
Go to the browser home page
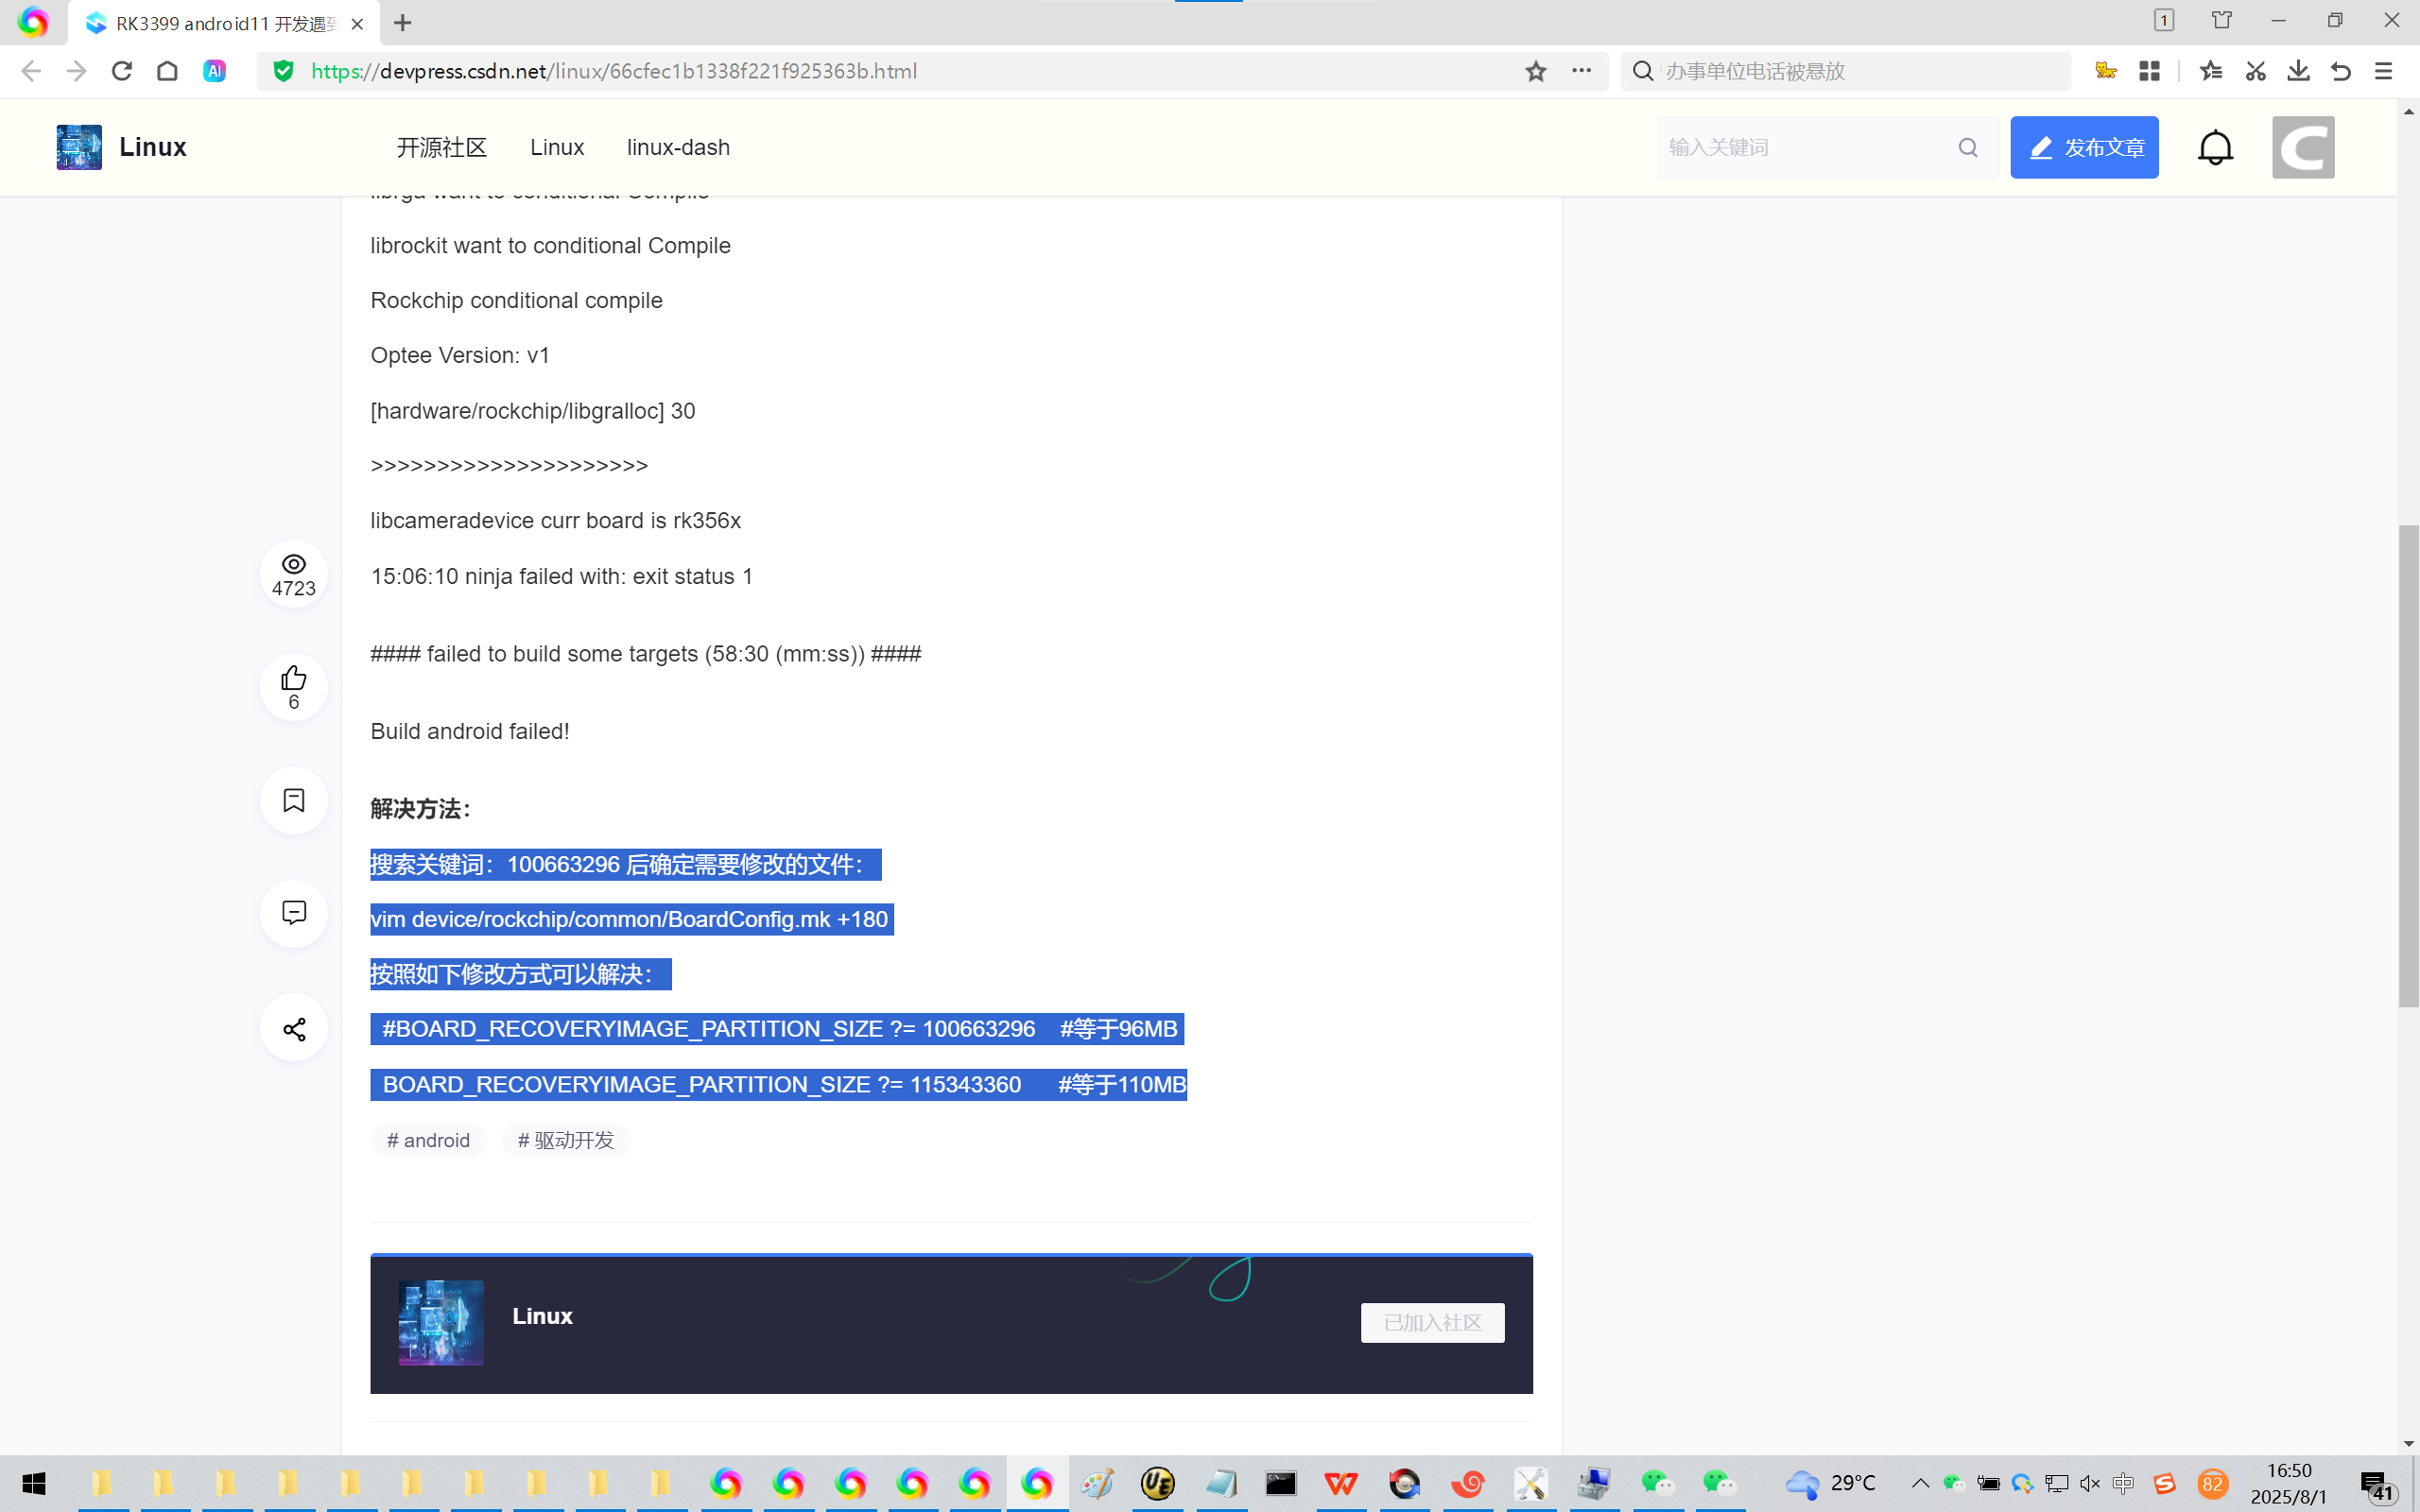pos(167,71)
